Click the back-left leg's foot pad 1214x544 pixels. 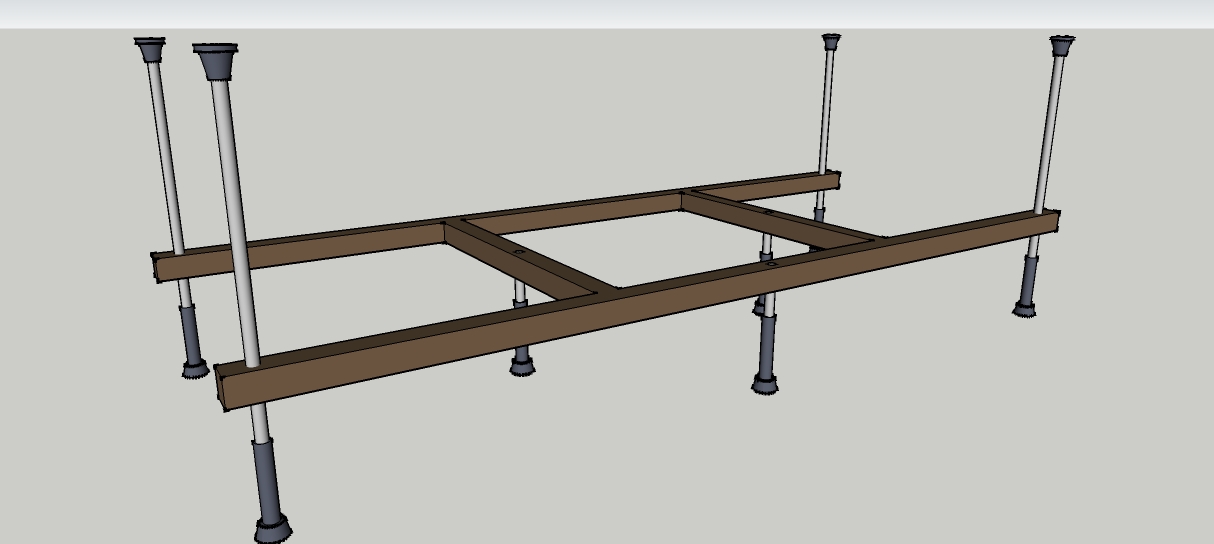click(195, 369)
